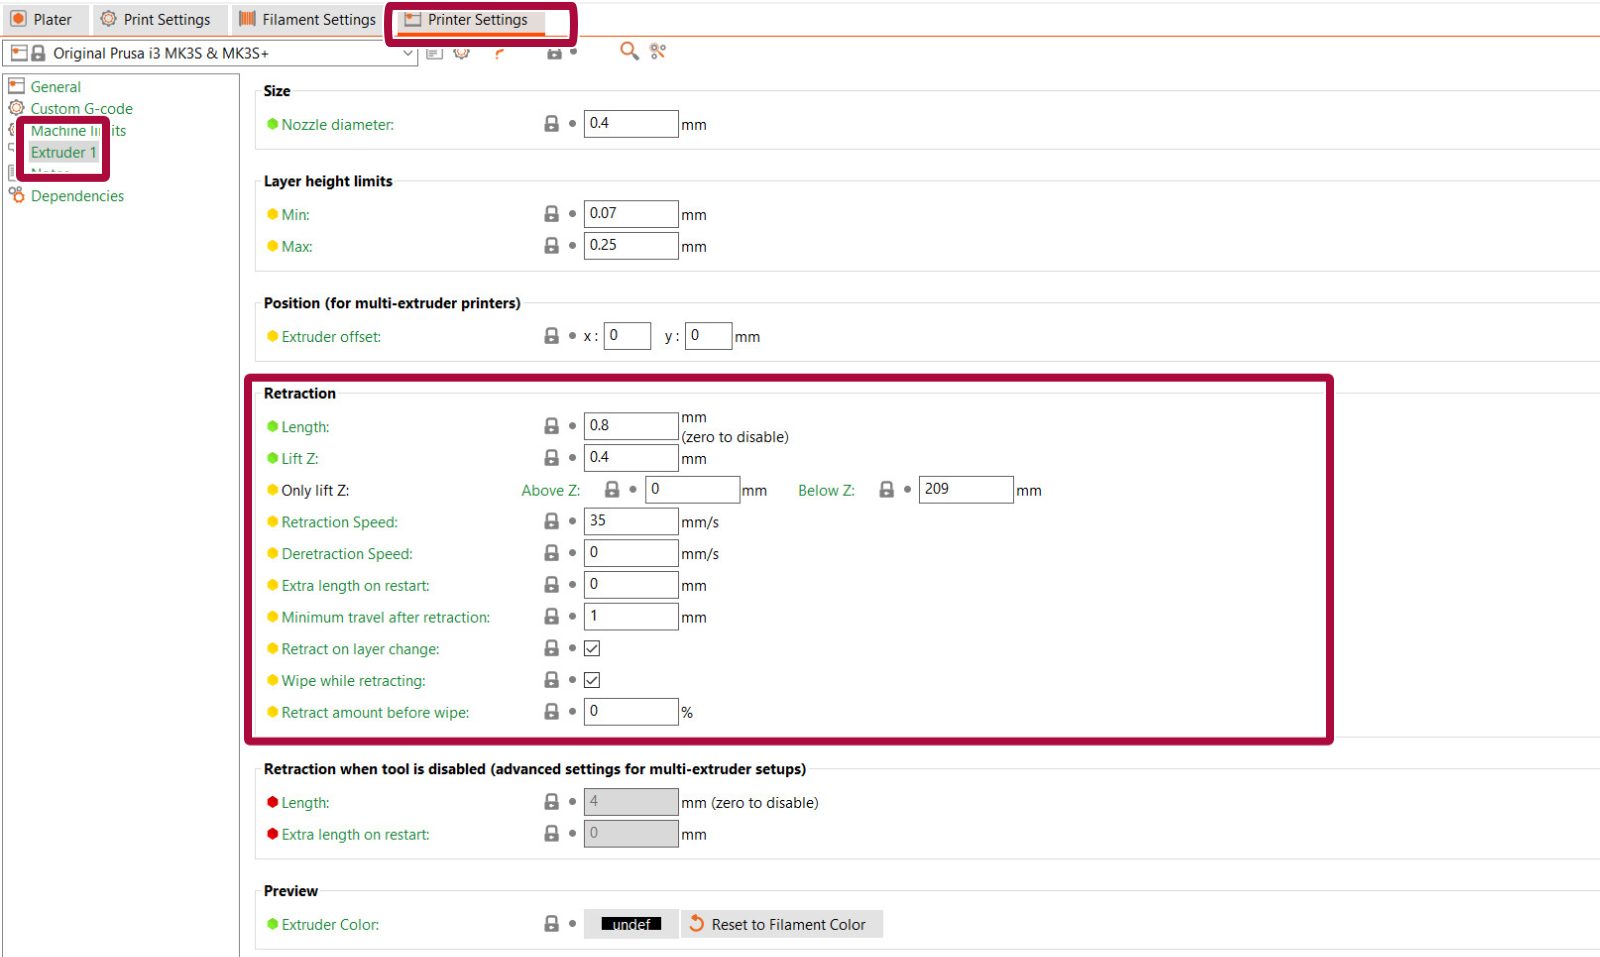This screenshot has height=957, width=1600.
Task: Click the lock icon beside Nozzle diameter
Action: (x=551, y=124)
